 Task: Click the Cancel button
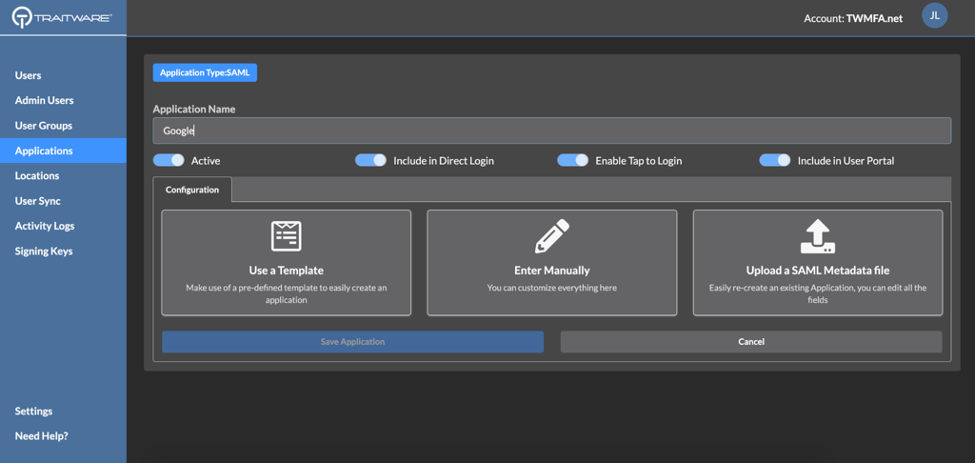coord(751,341)
